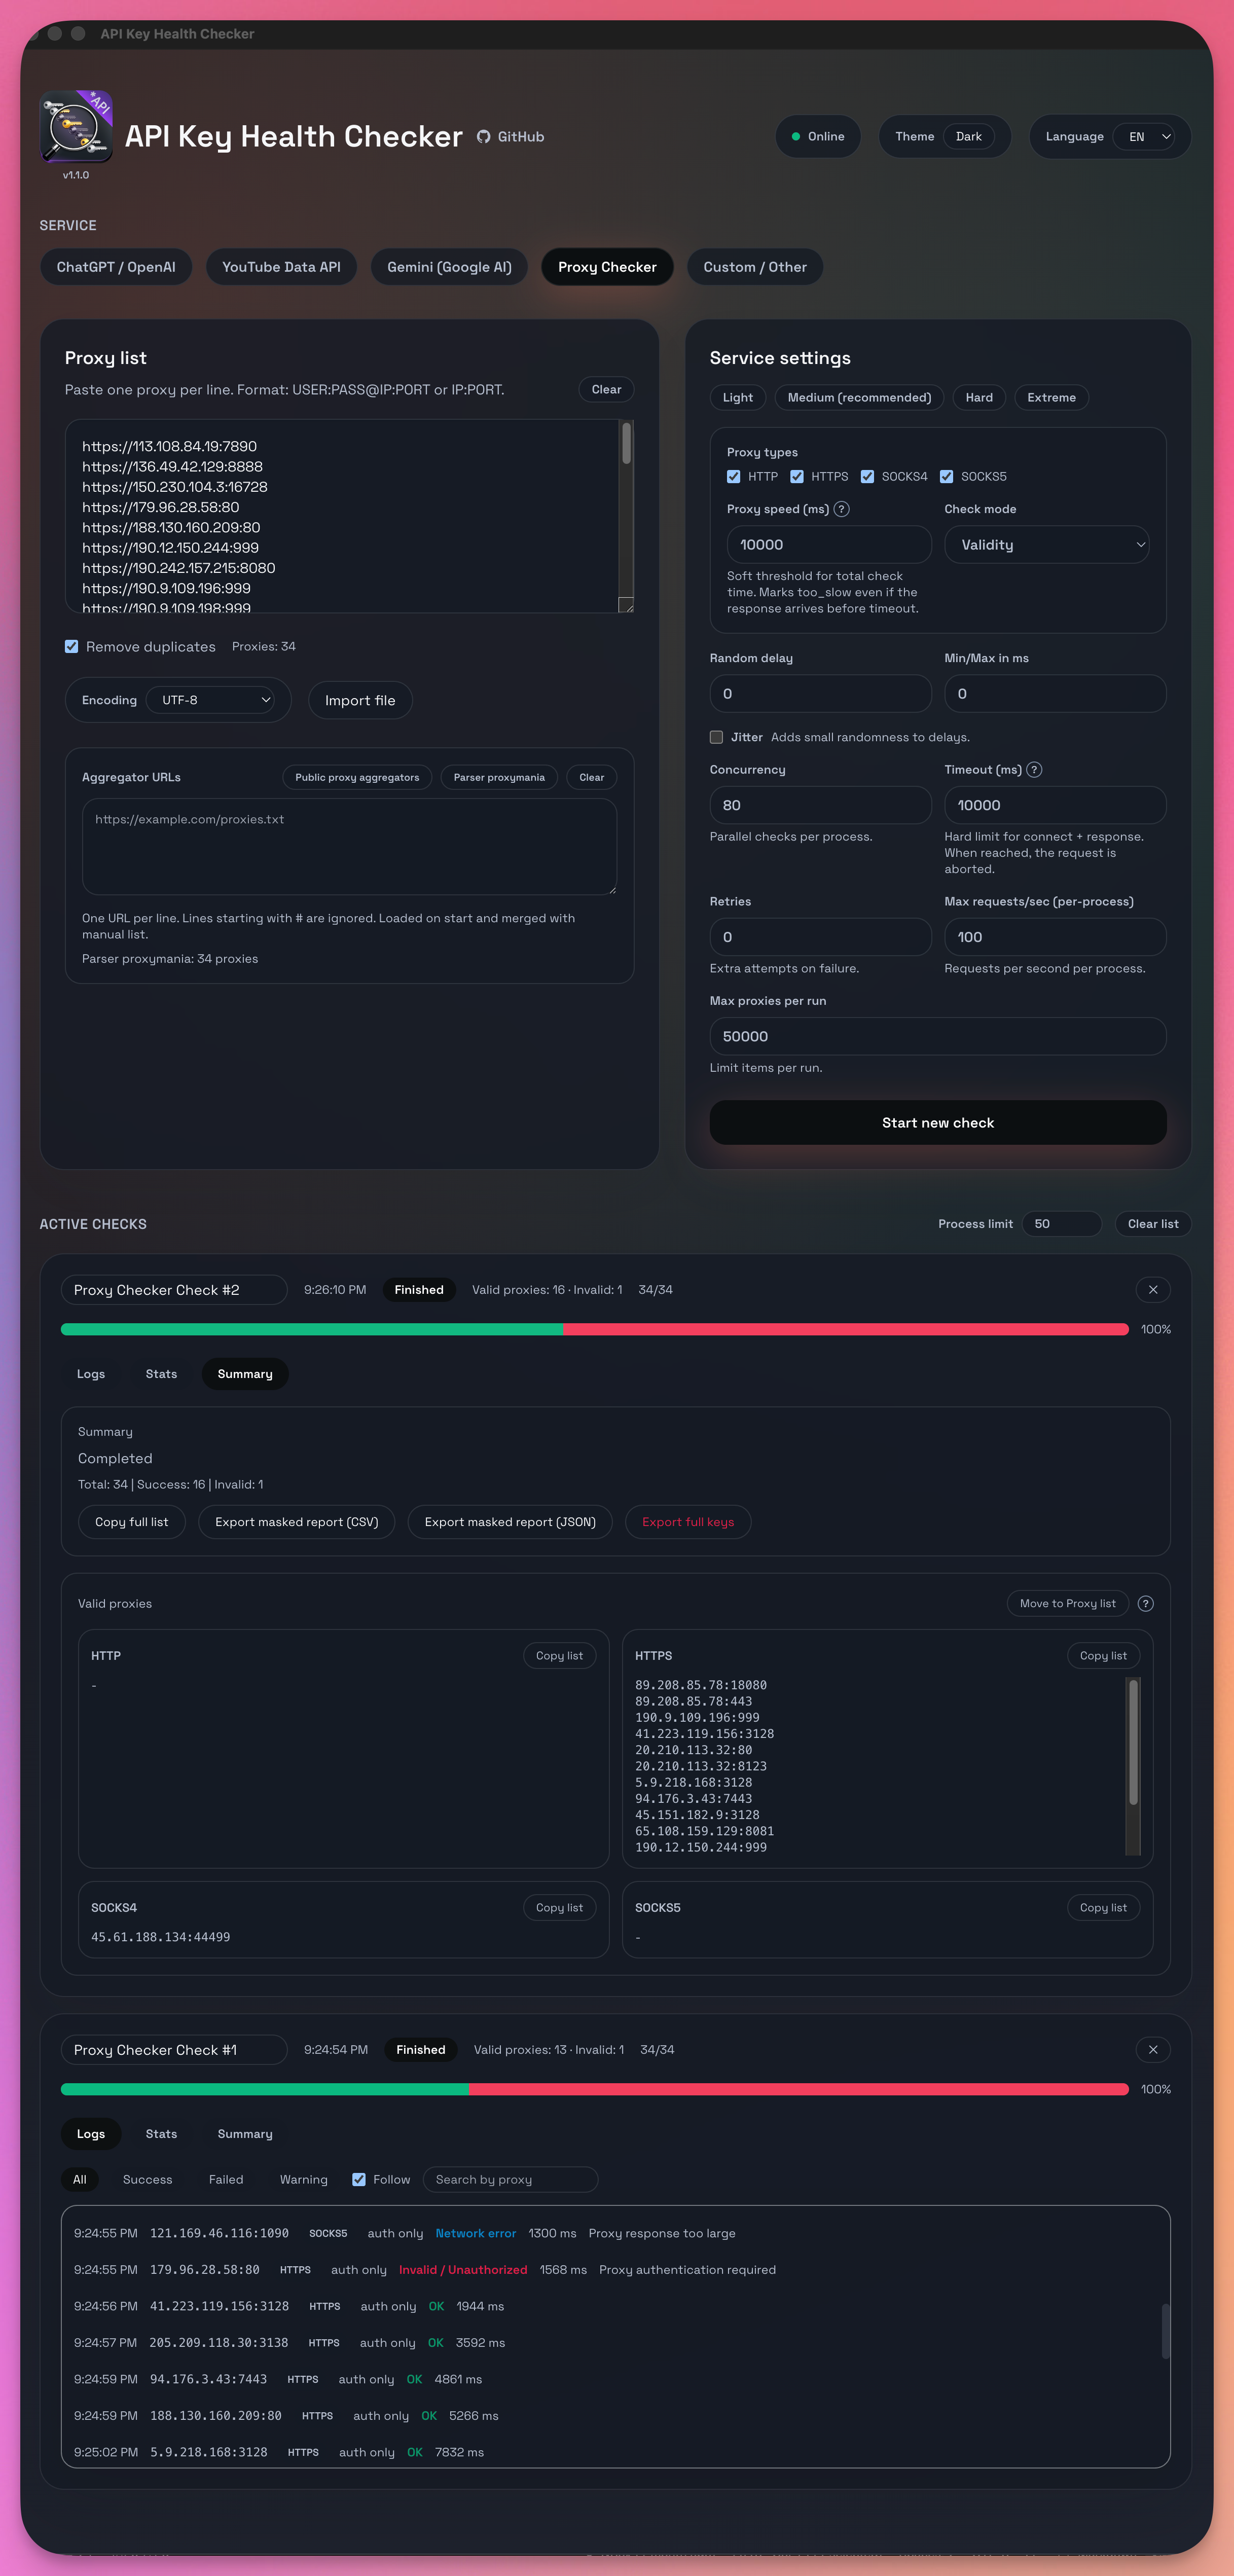Open the Check mode Validity dropdown
This screenshot has height=2576, width=1234.
tap(1047, 545)
